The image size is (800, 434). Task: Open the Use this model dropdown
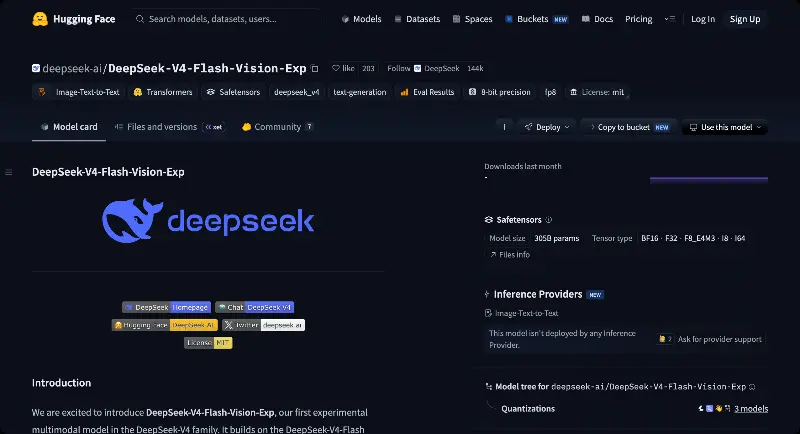tap(724, 127)
